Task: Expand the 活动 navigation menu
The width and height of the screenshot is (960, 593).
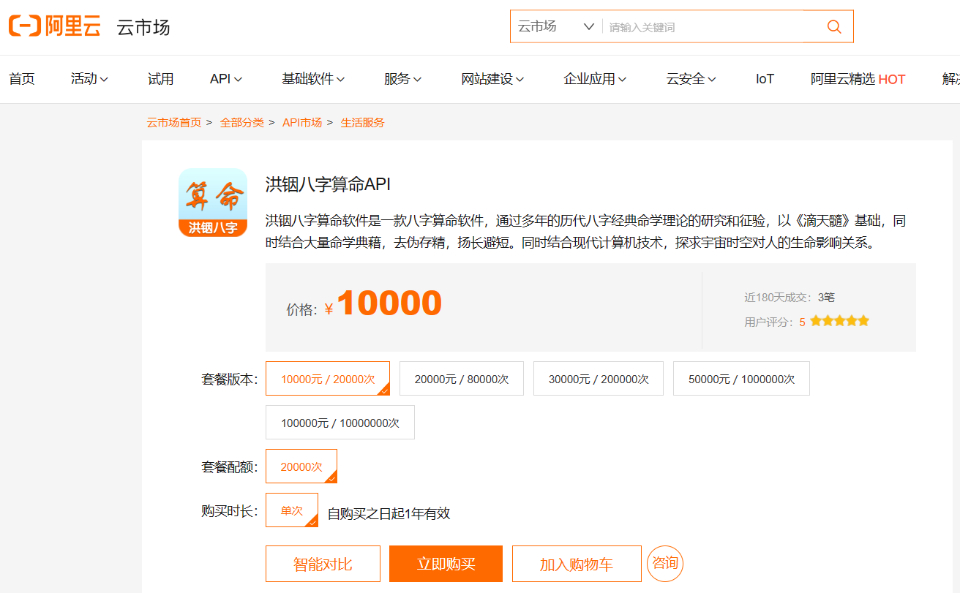Action: coord(89,79)
